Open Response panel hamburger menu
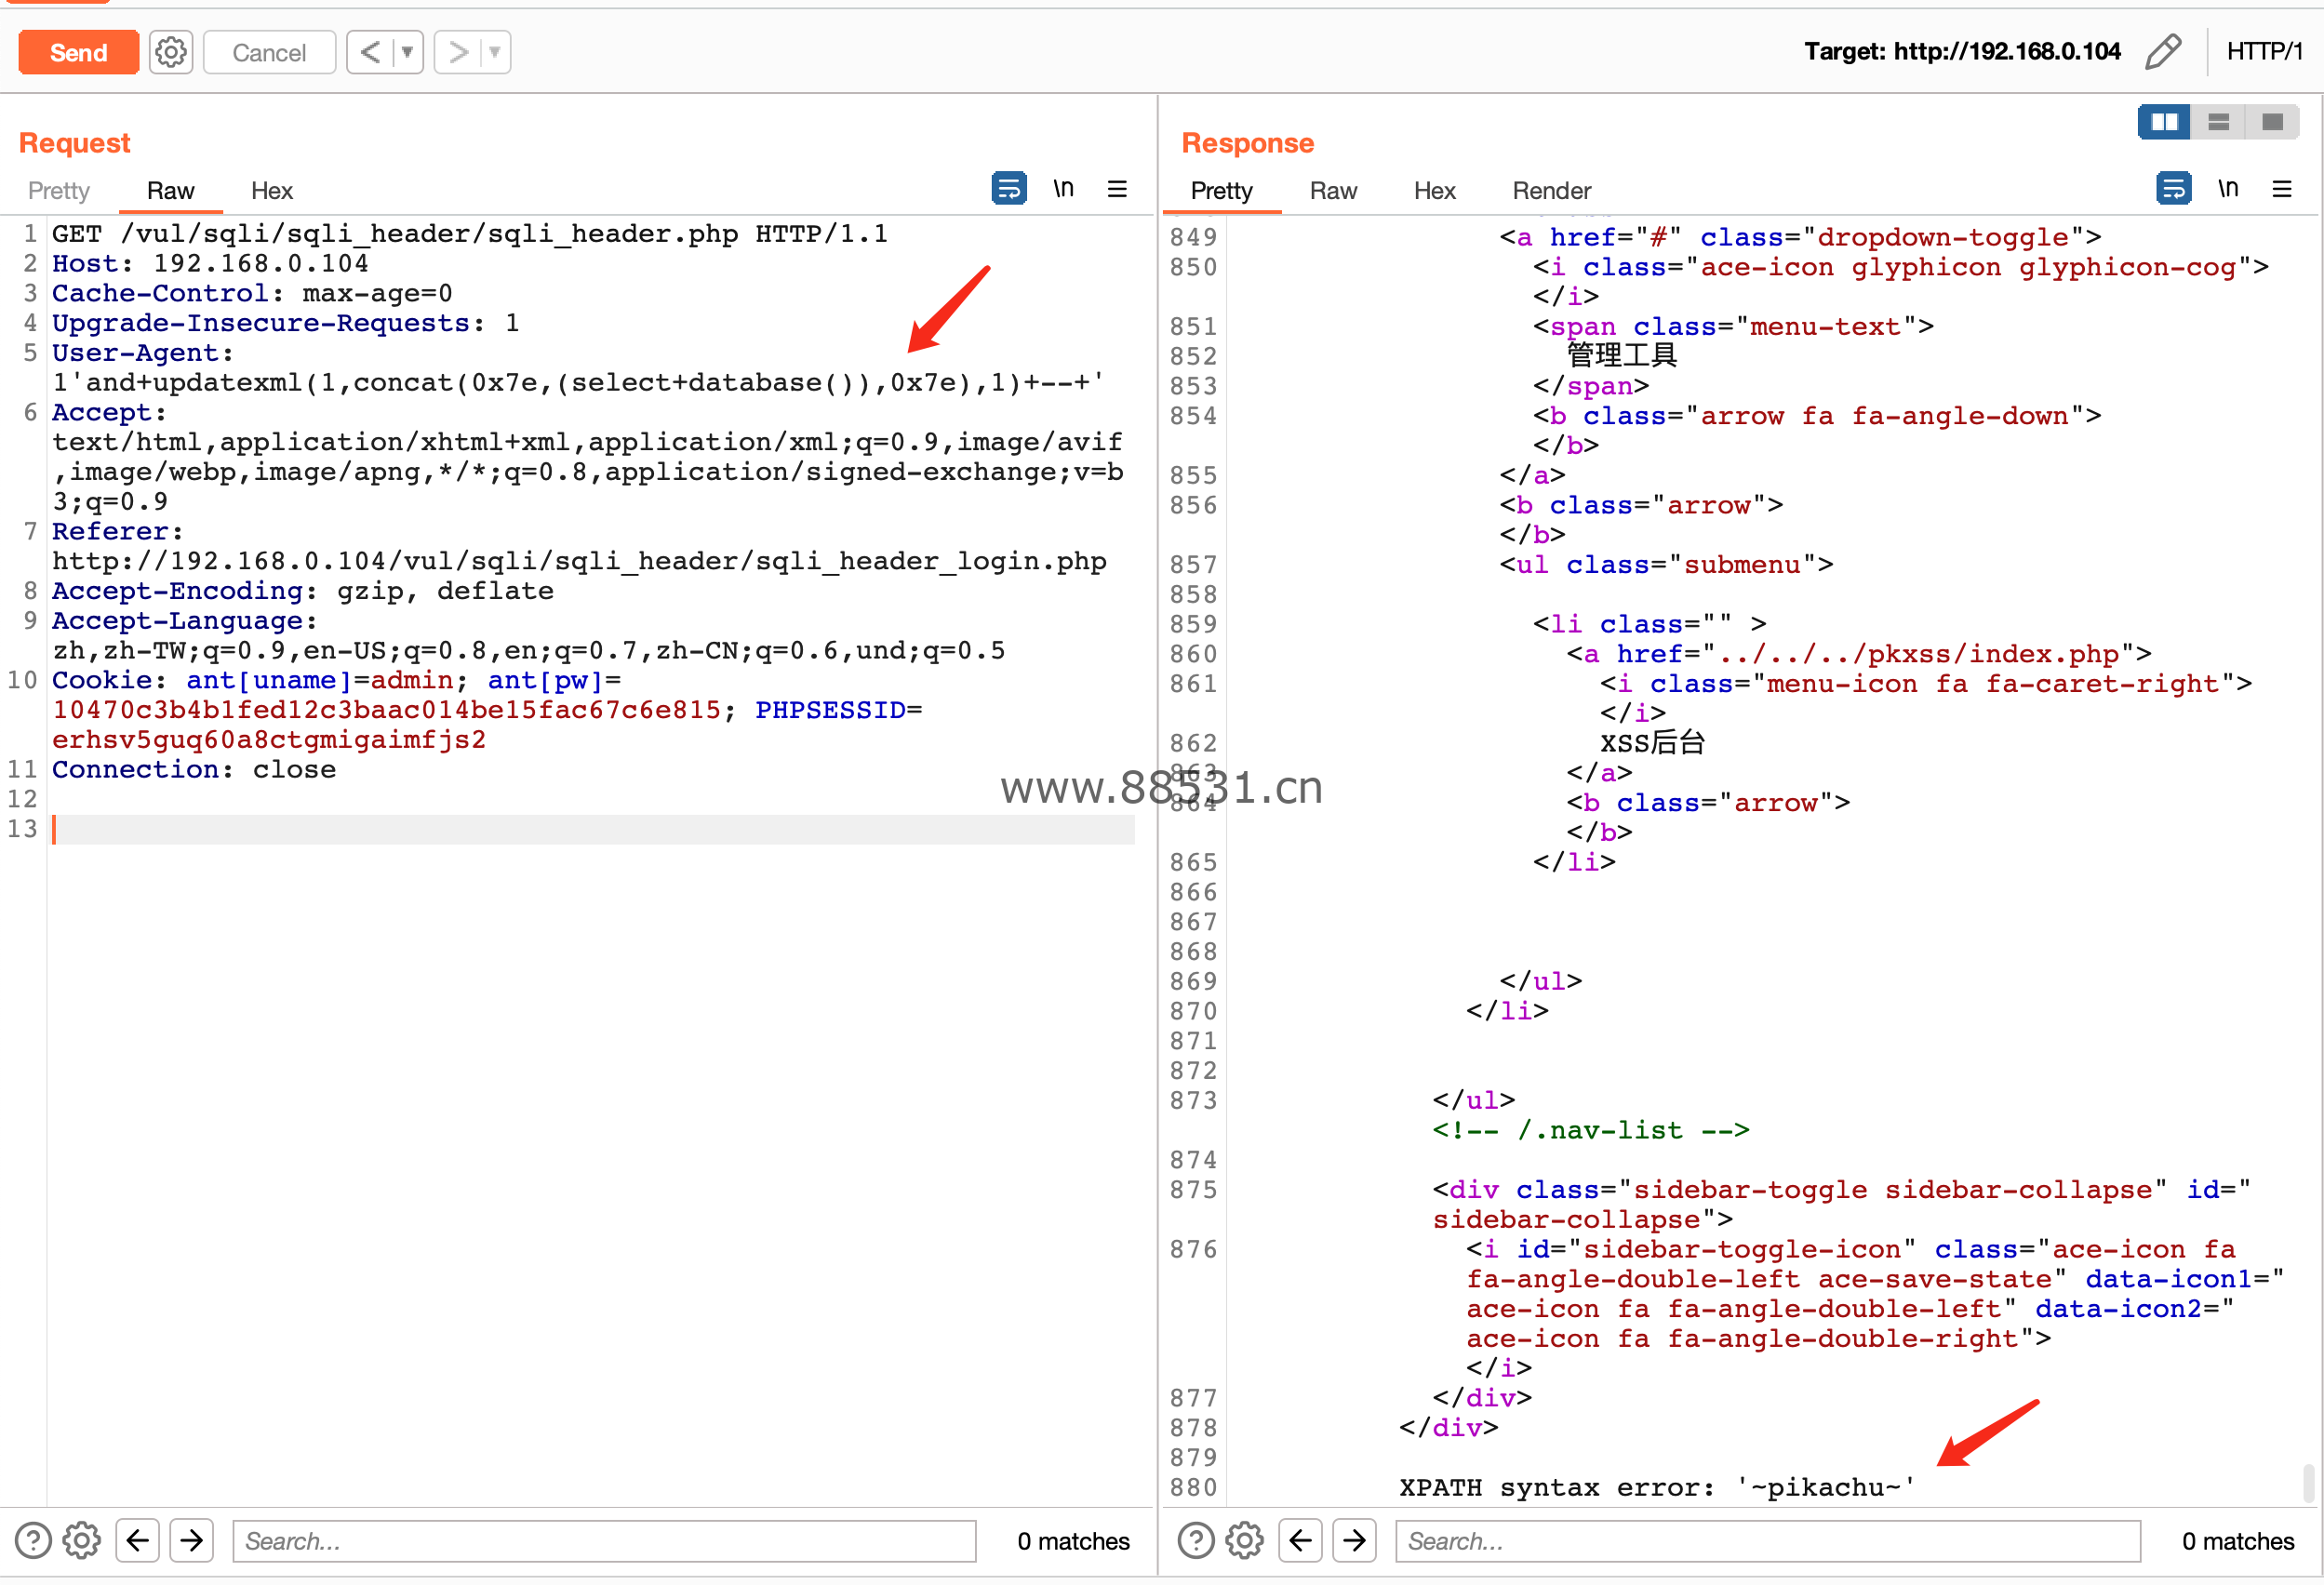This screenshot has height=1585, width=2324. (x=2282, y=188)
